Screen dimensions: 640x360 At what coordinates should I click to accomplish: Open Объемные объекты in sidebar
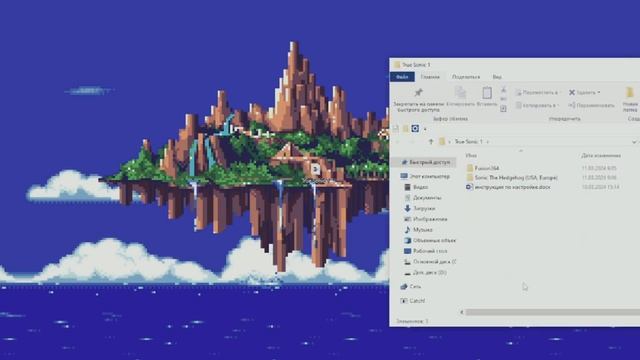click(429, 240)
